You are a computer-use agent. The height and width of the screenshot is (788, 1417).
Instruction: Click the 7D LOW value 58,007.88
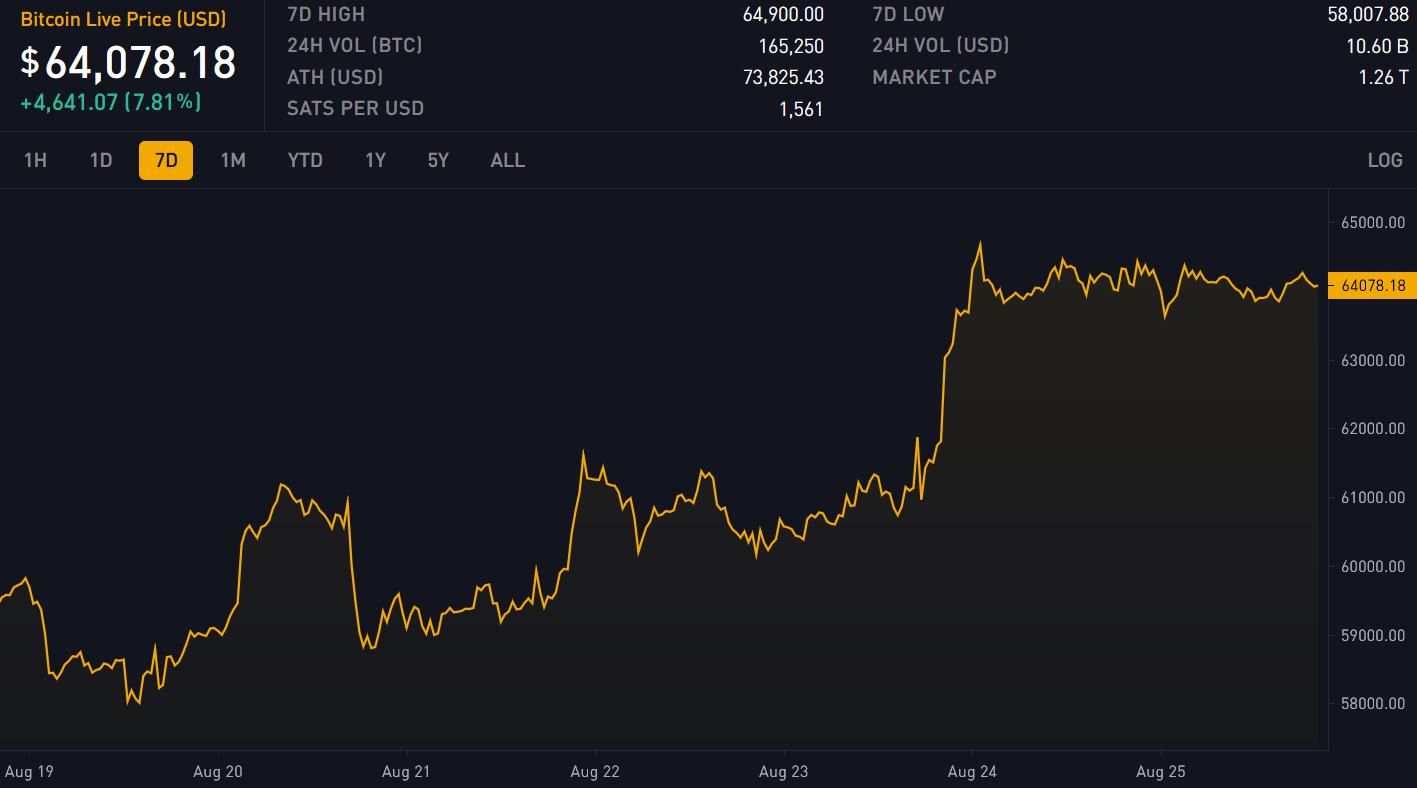tap(1367, 14)
